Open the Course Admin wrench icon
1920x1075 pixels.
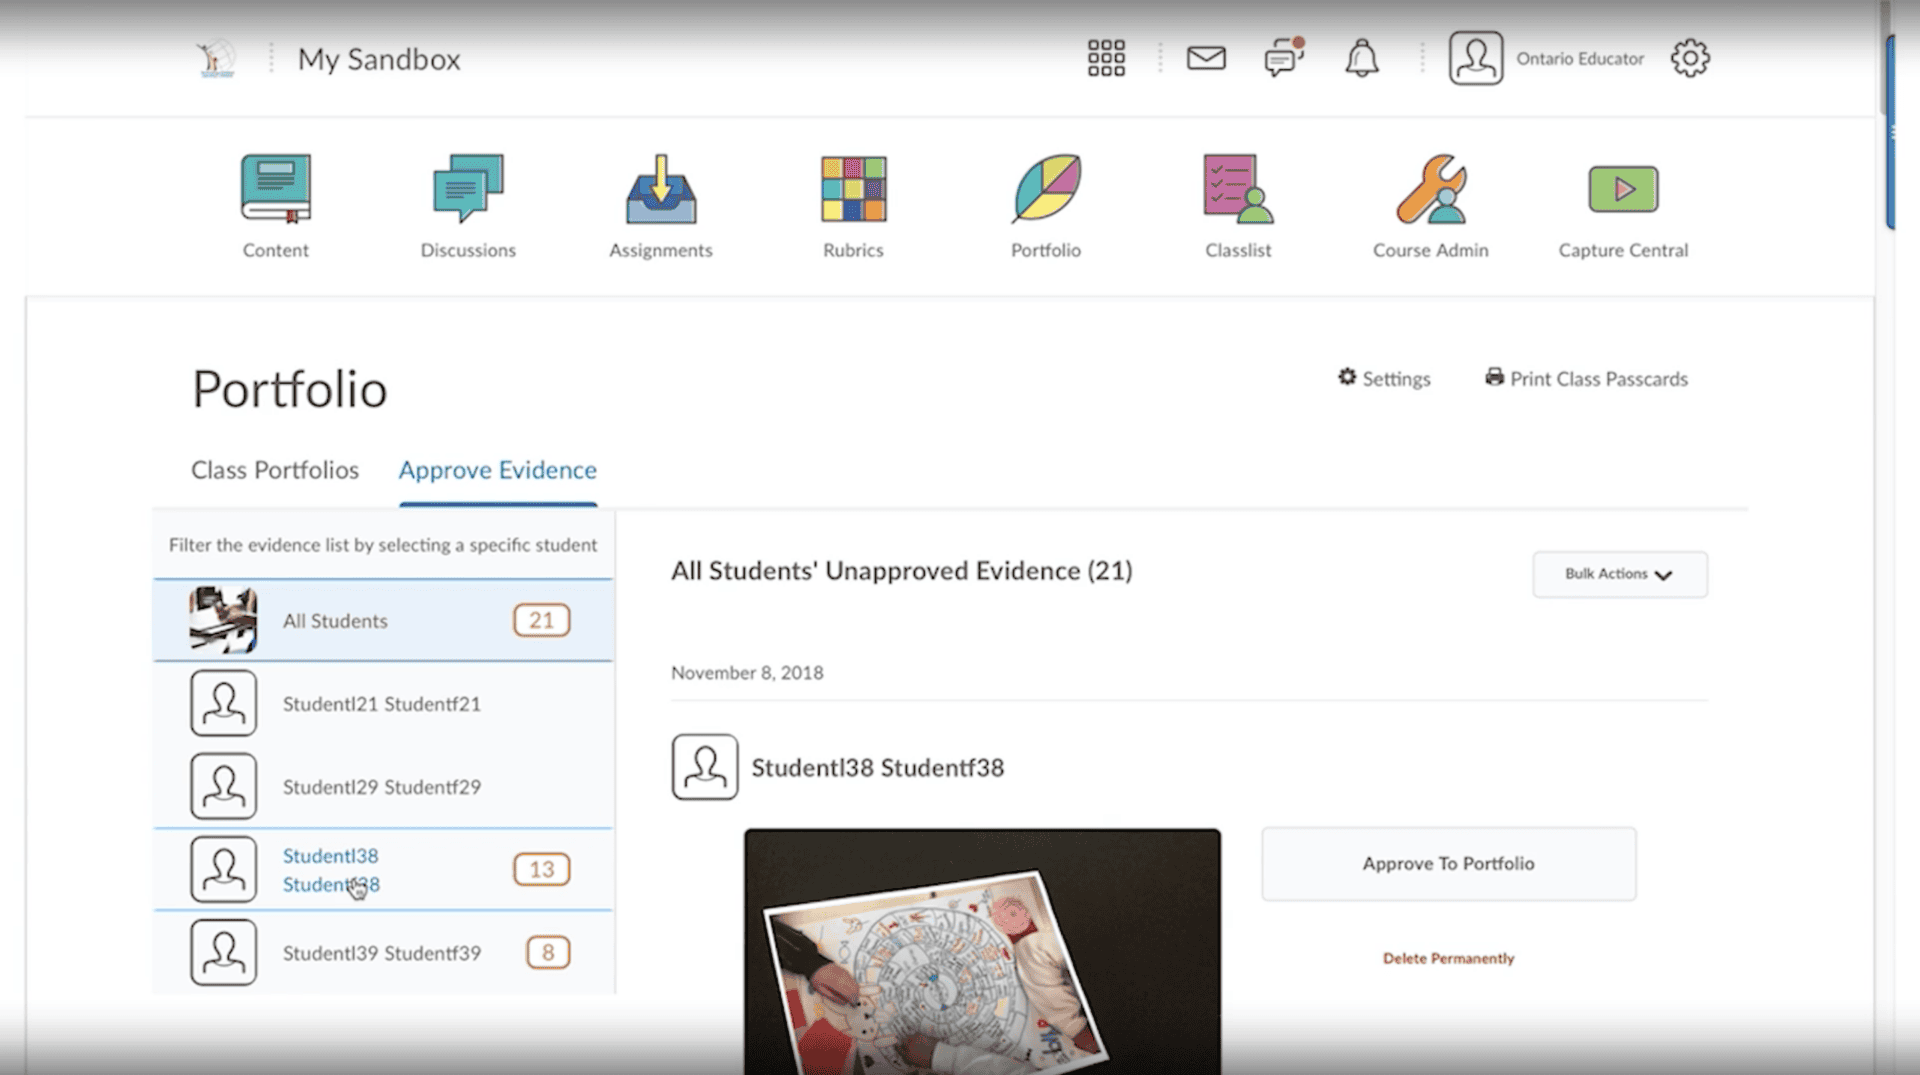pyautogui.click(x=1430, y=188)
